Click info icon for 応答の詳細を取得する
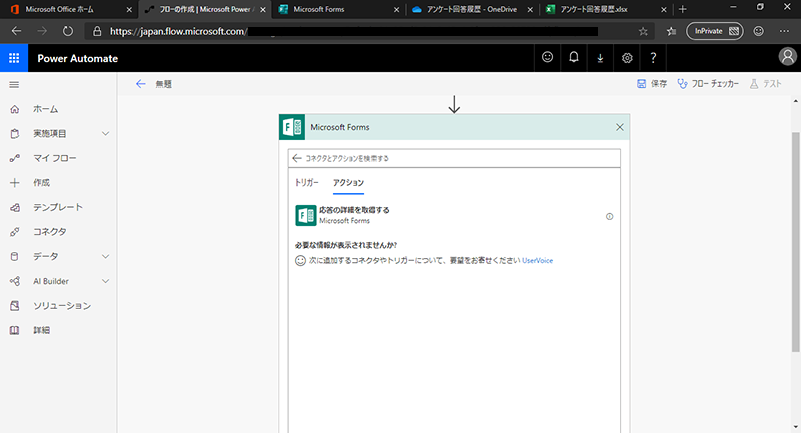The height and width of the screenshot is (433, 801). pos(609,216)
